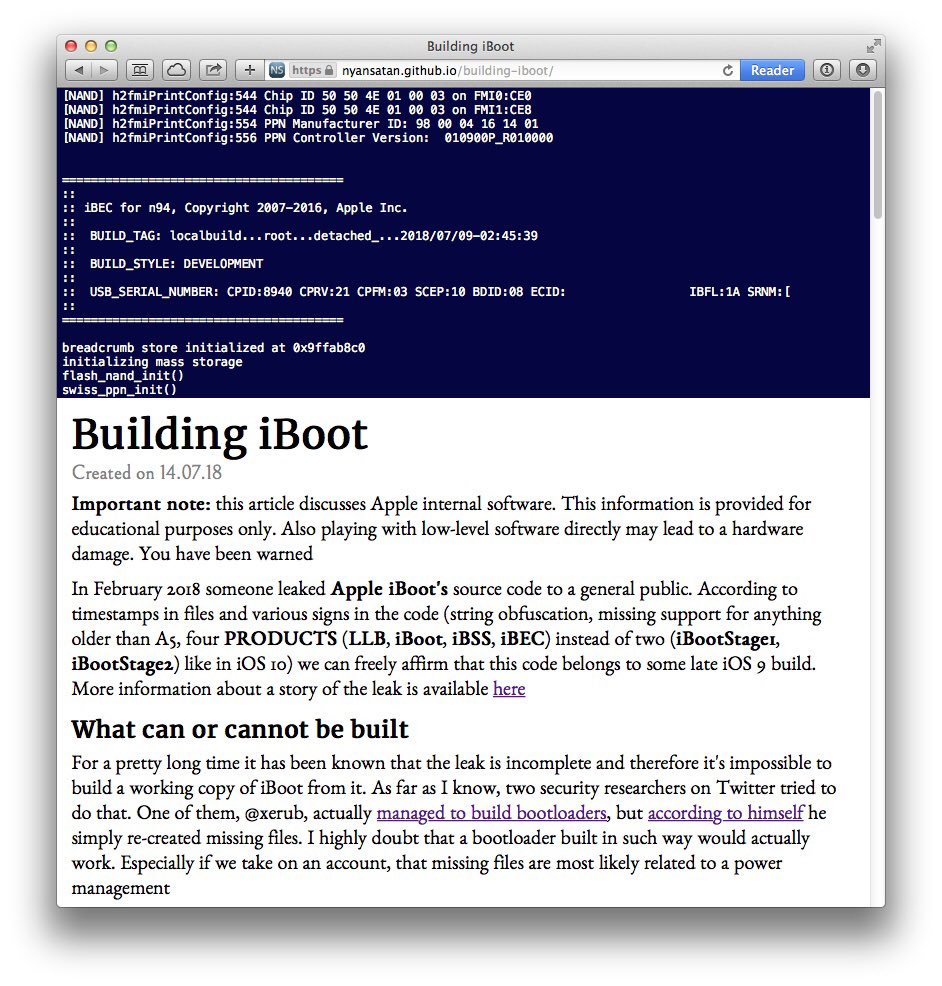Open 'managed to build bootloaders' link
The image size is (942, 986).
(492, 813)
